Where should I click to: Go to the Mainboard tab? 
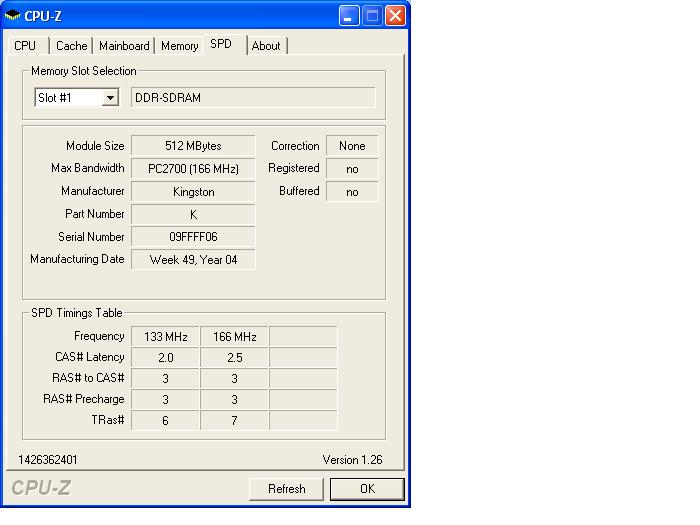pos(124,46)
